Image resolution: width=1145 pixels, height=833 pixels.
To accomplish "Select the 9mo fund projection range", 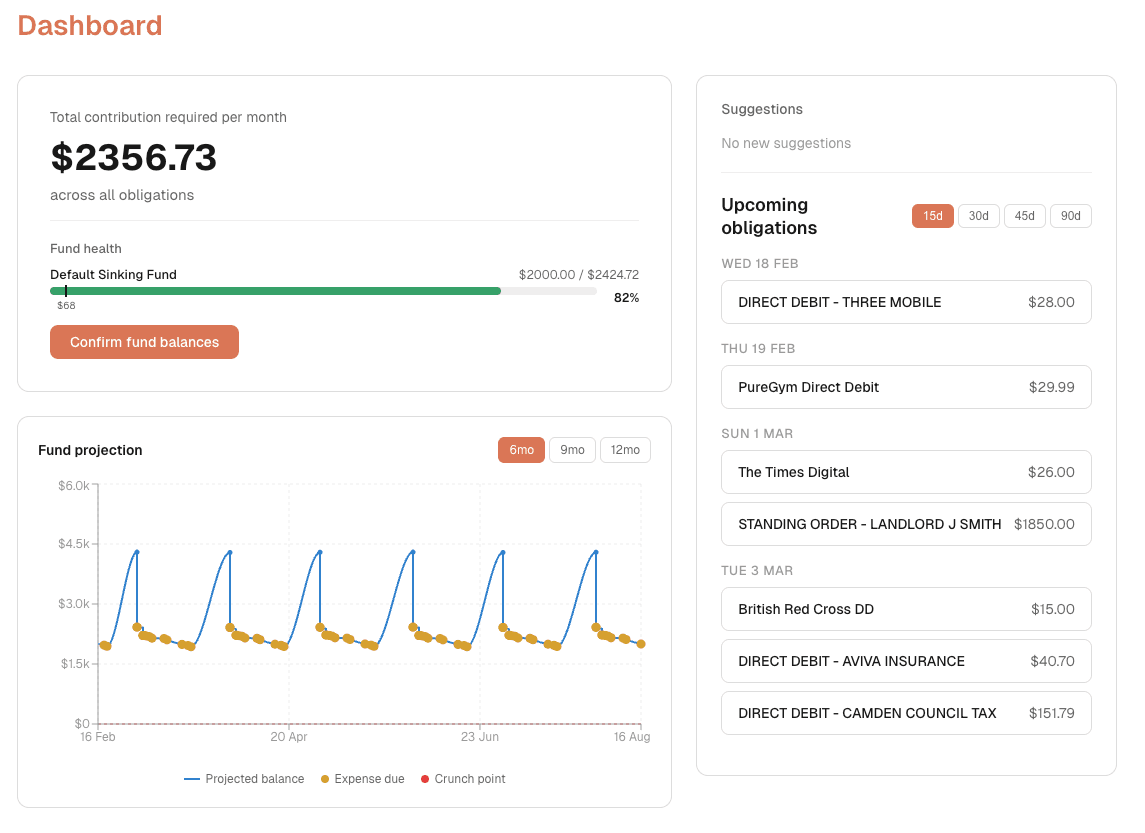I will 572,450.
